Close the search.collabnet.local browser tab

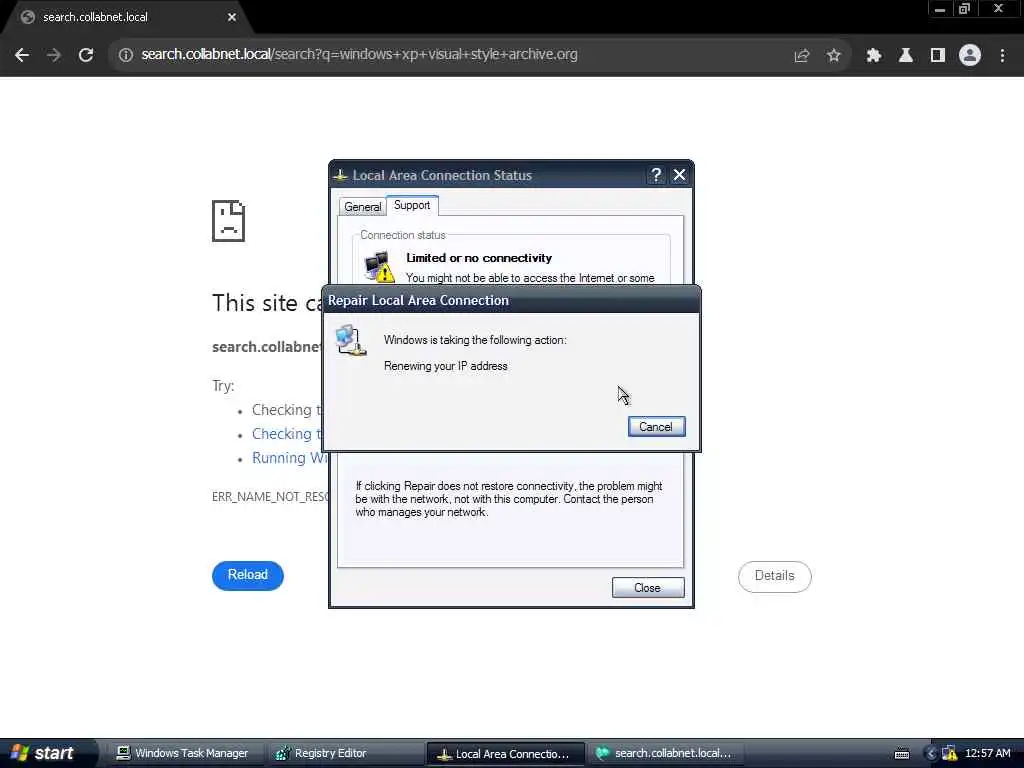pos(232,17)
